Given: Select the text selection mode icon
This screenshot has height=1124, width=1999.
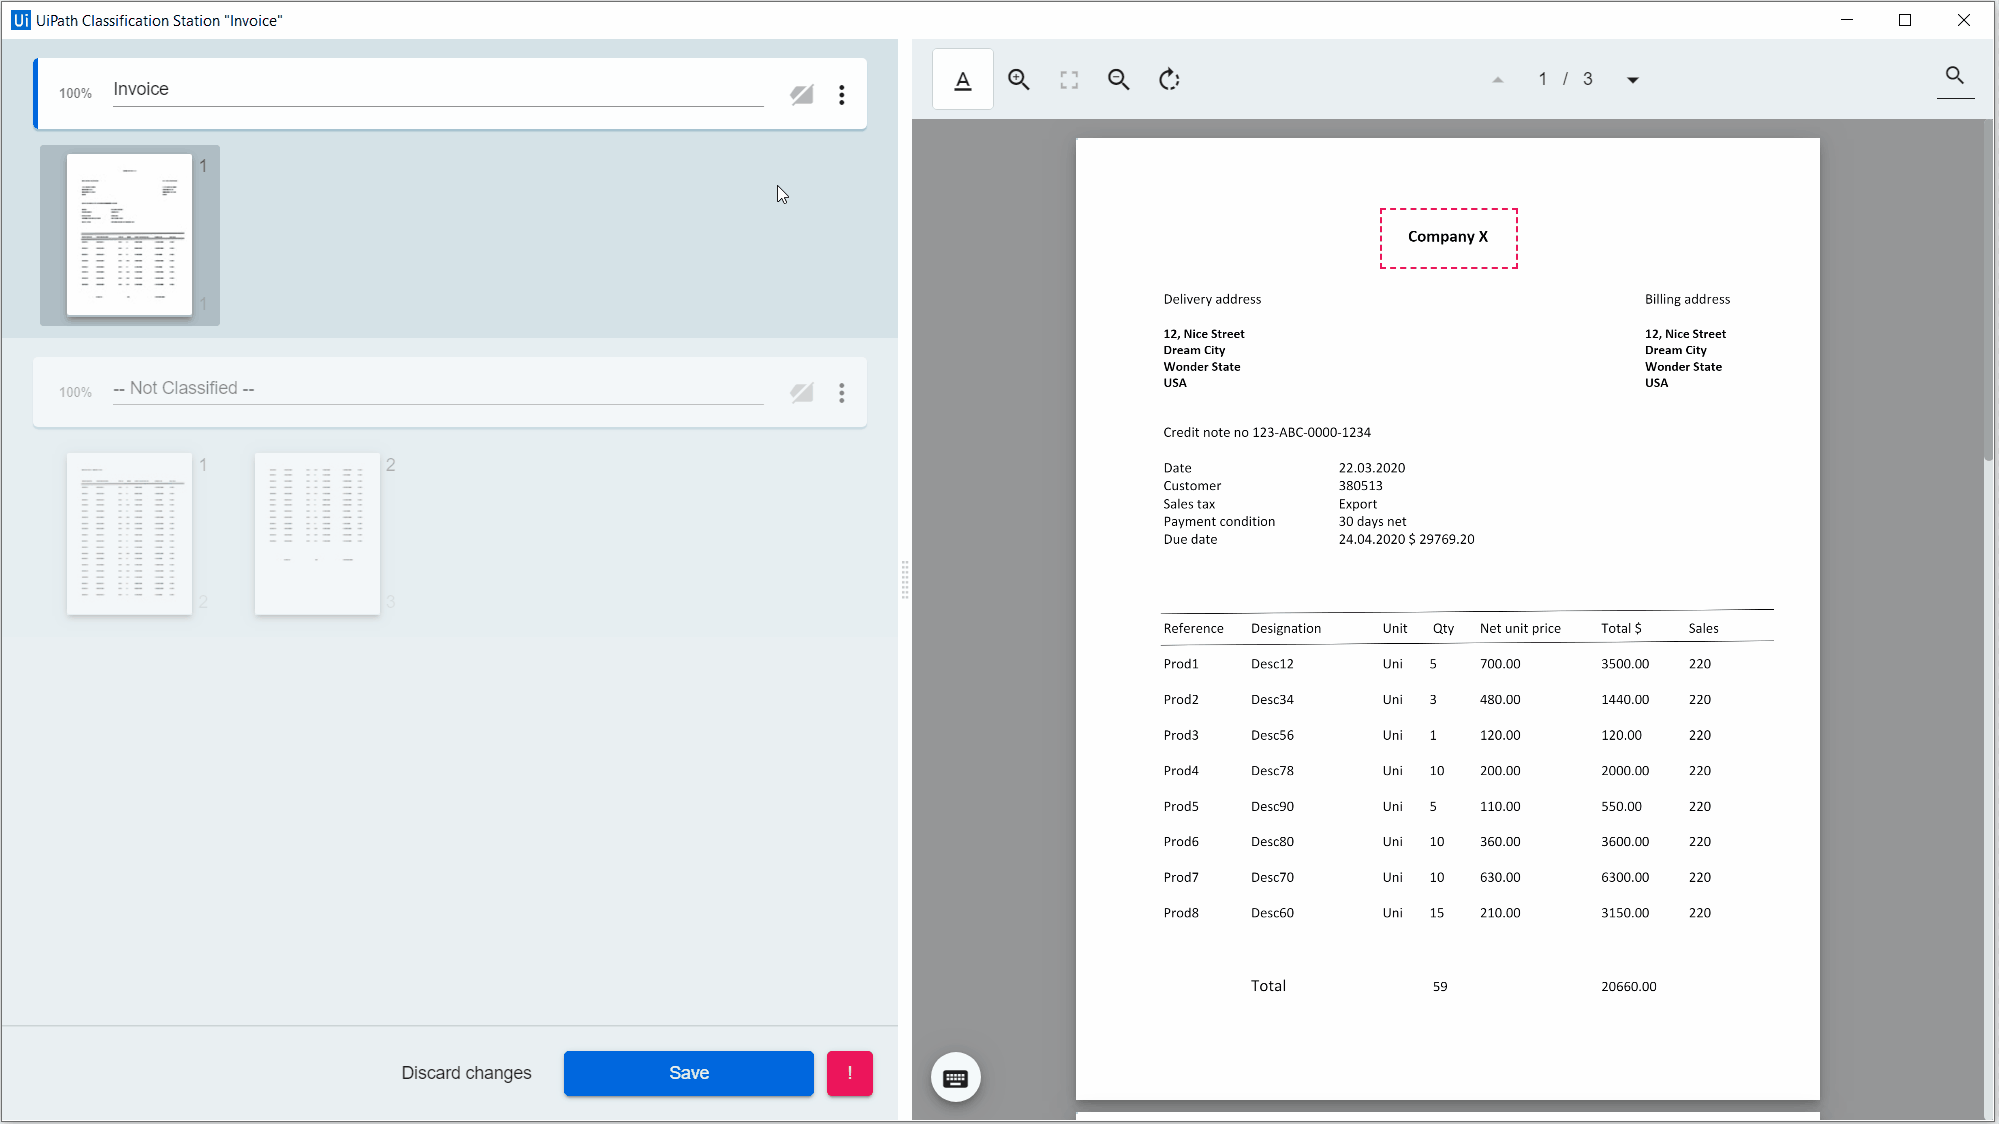Looking at the screenshot, I should pos(963,80).
